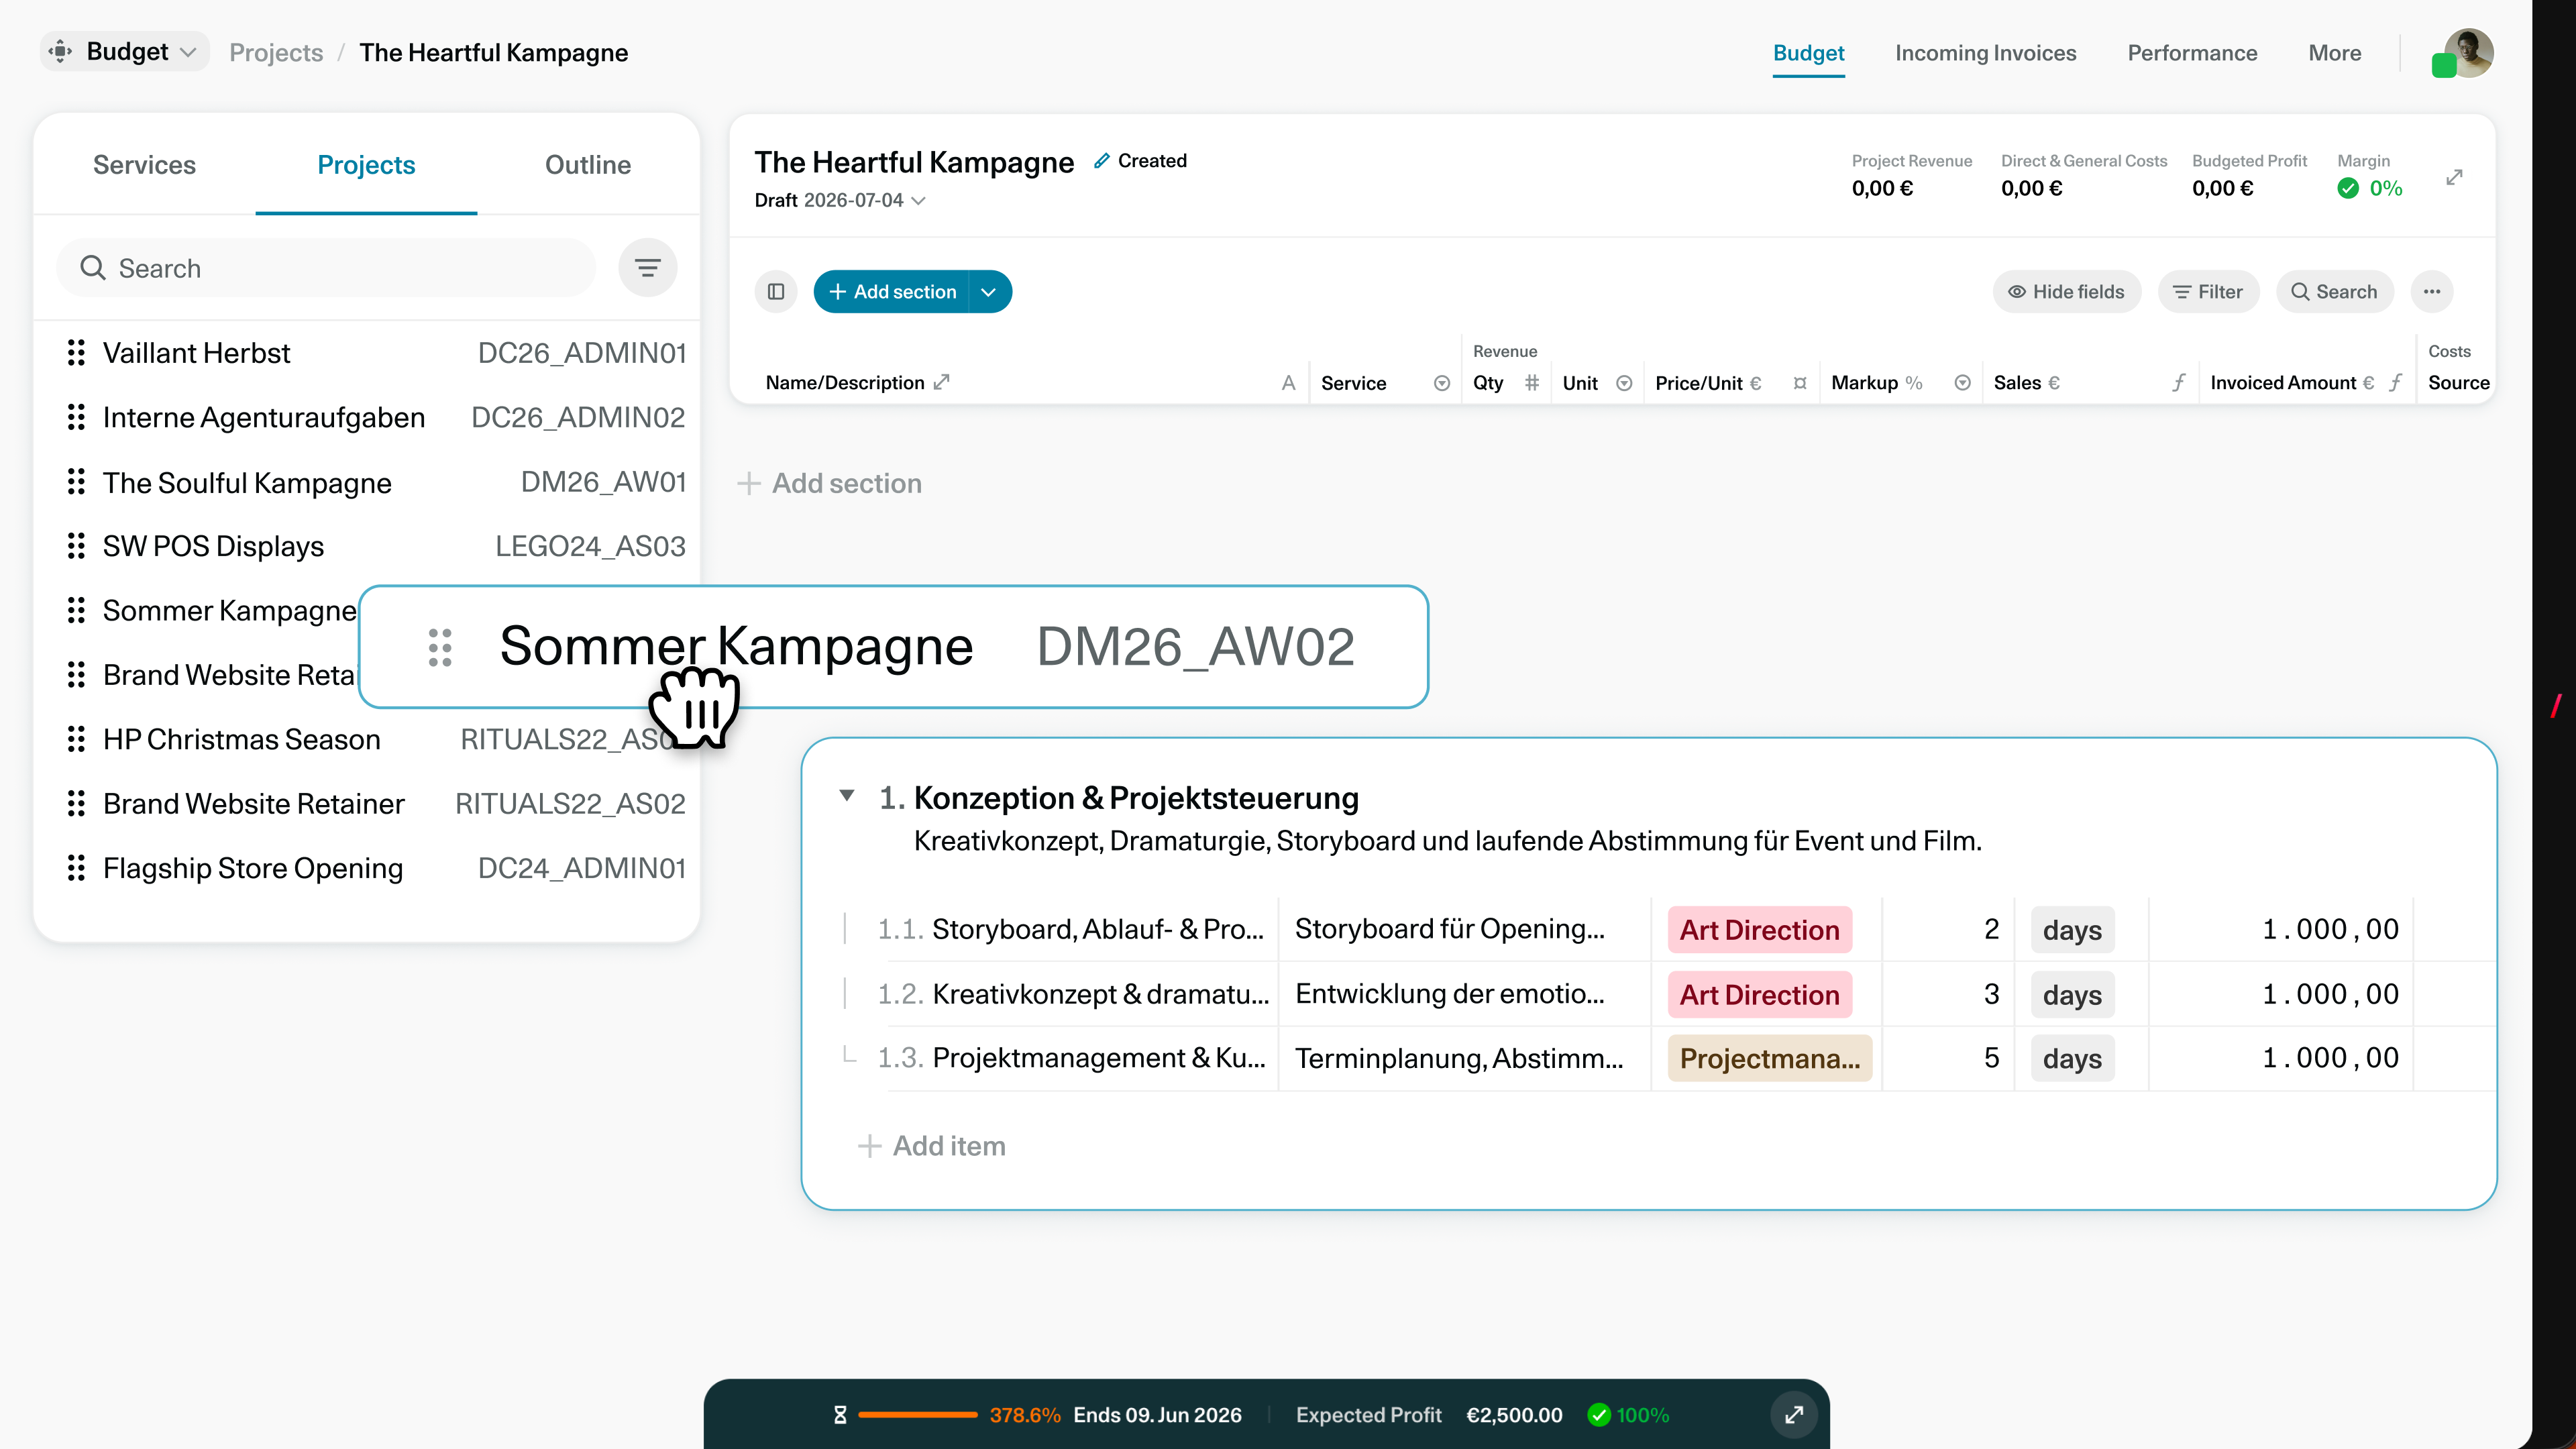Open the Budget module dropdown
Image resolution: width=2576 pixels, height=1449 pixels.
click(125, 52)
